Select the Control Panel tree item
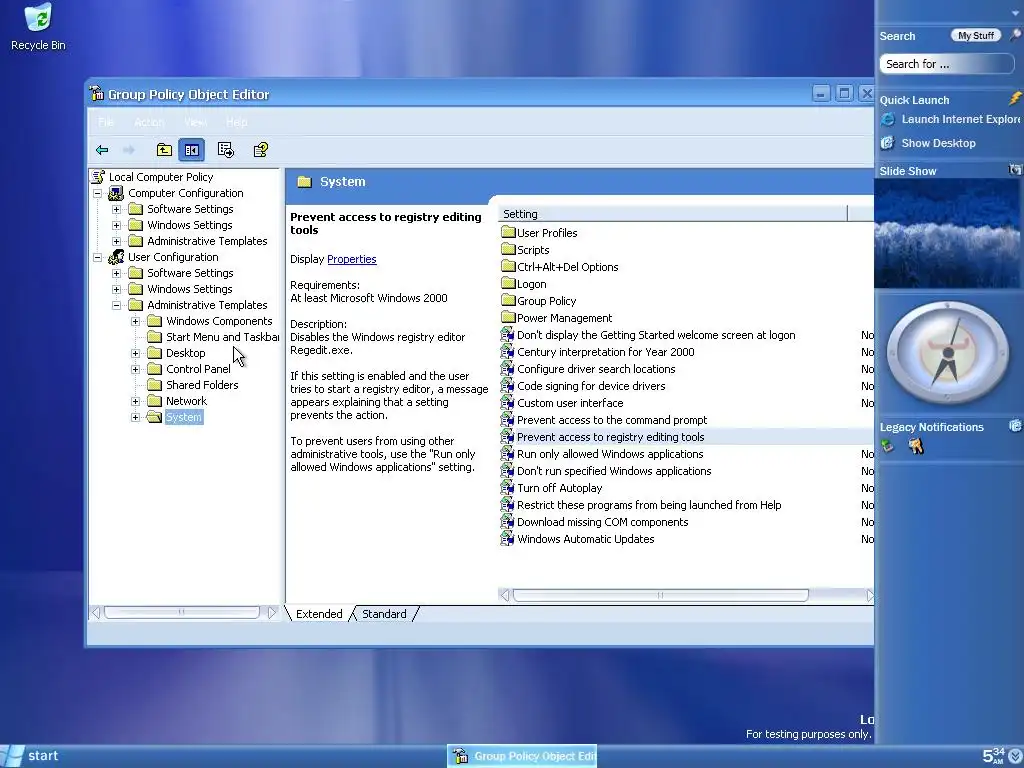Screen dimensions: 1024x768 click(198, 369)
